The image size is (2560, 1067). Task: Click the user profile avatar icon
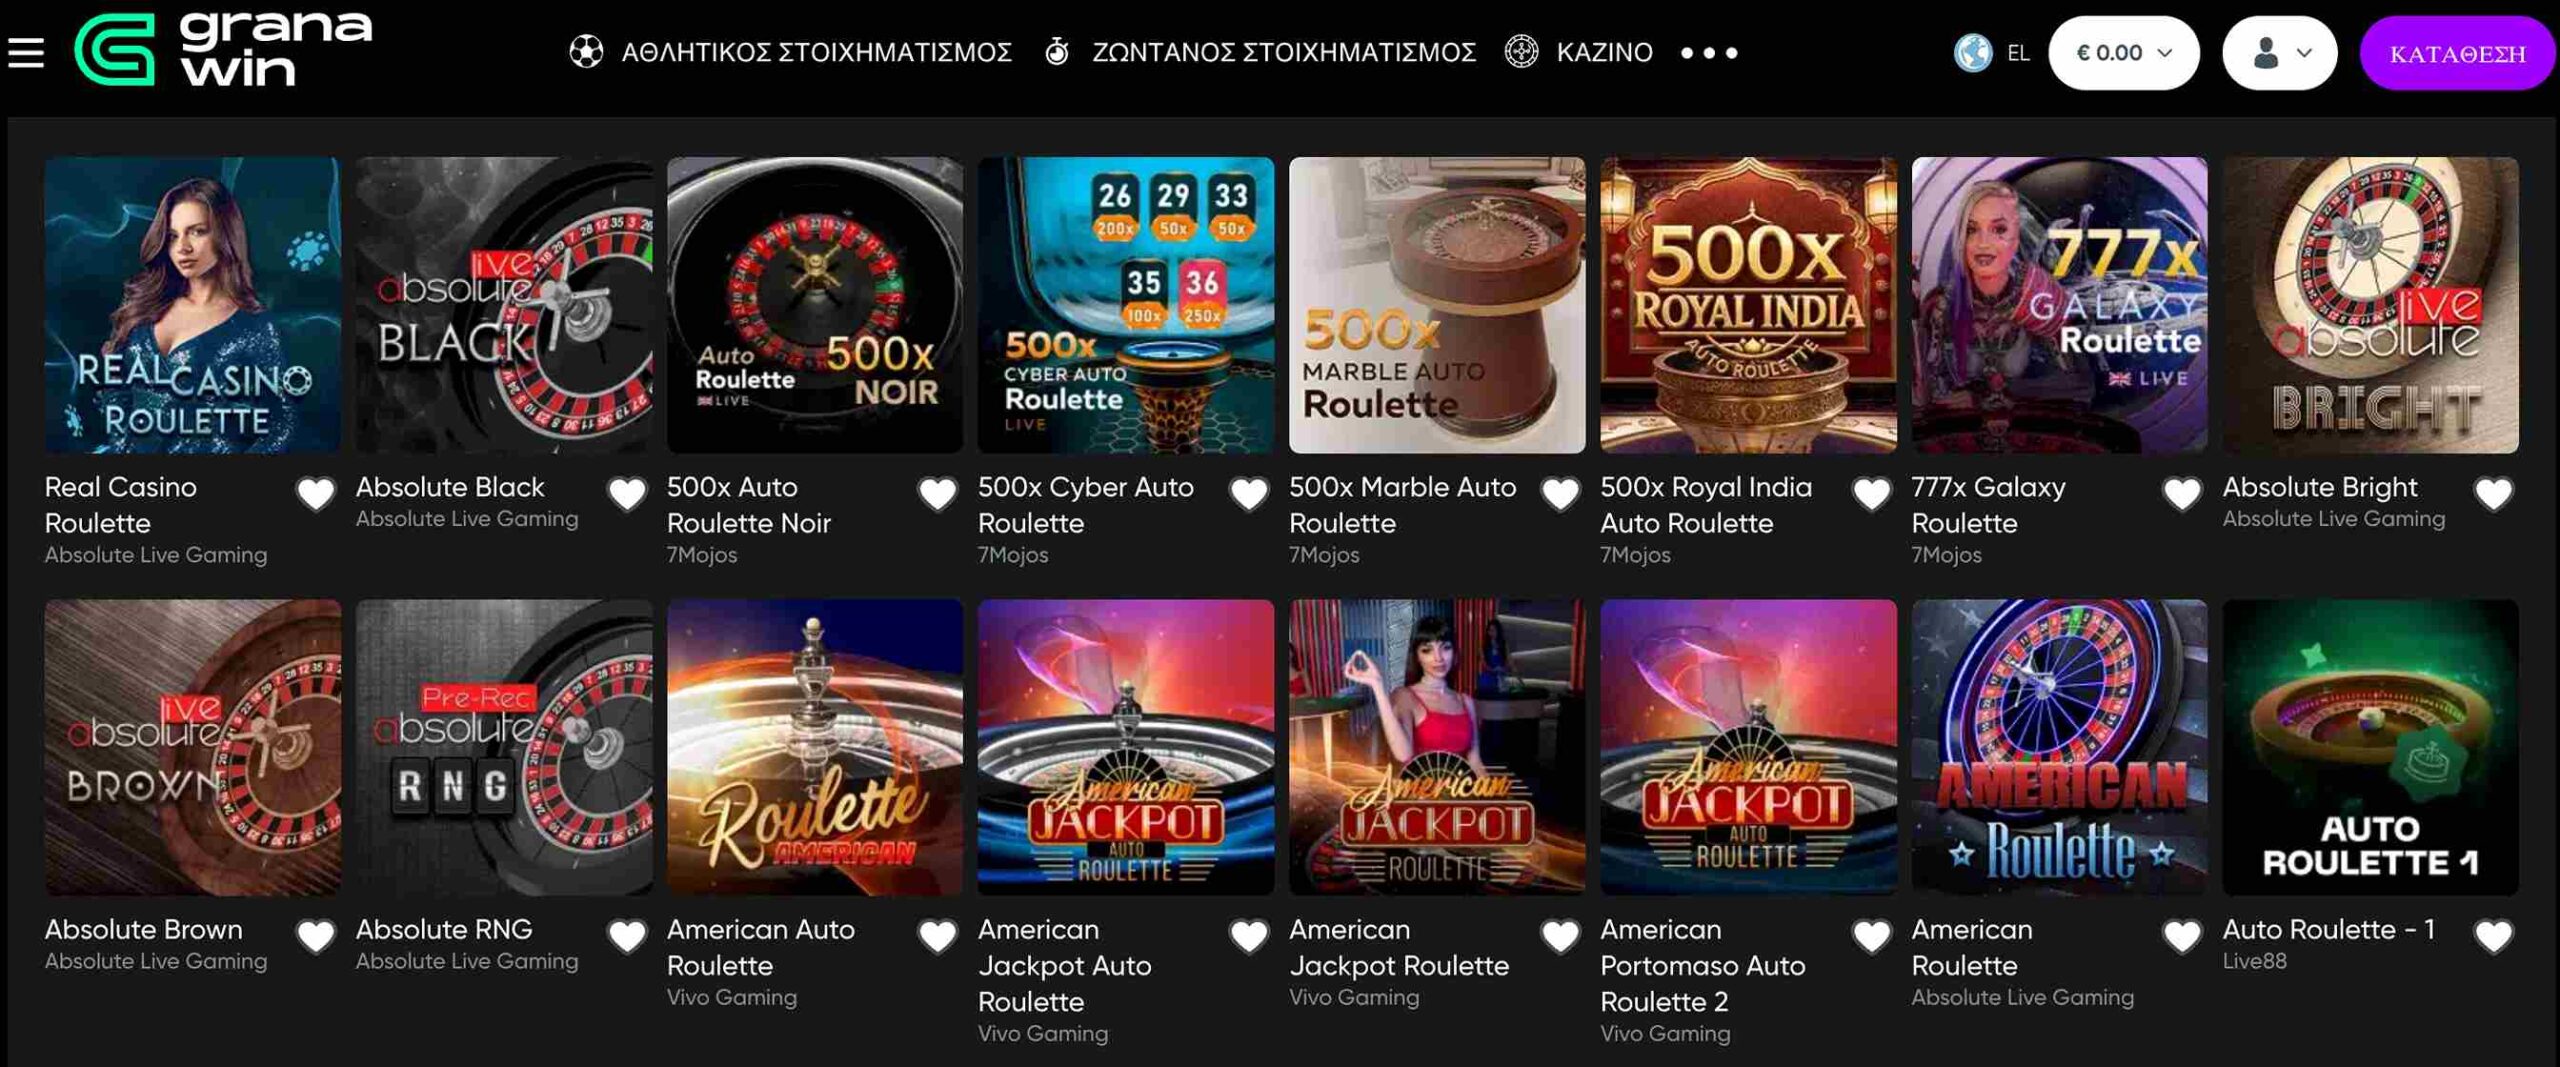click(2266, 53)
